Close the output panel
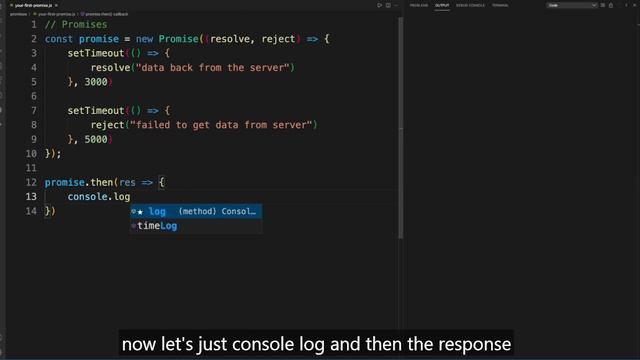Viewport: 640px width, 360px height. tap(635, 5)
